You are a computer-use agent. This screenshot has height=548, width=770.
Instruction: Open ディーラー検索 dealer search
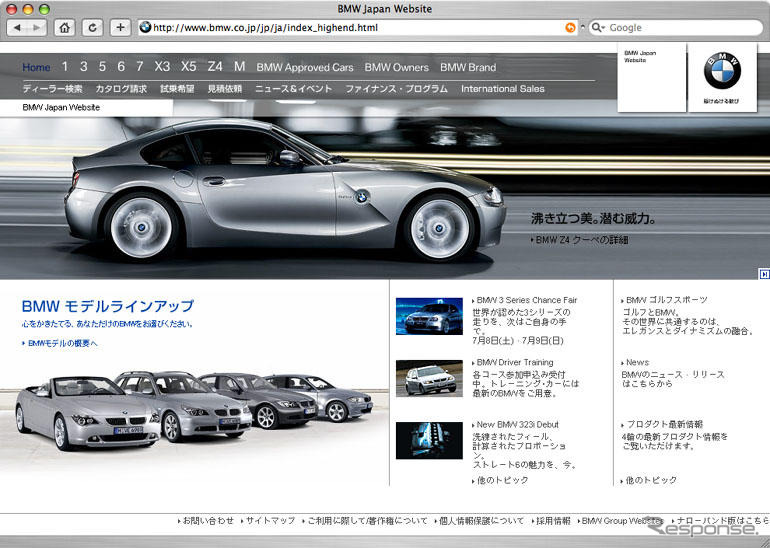(x=53, y=89)
